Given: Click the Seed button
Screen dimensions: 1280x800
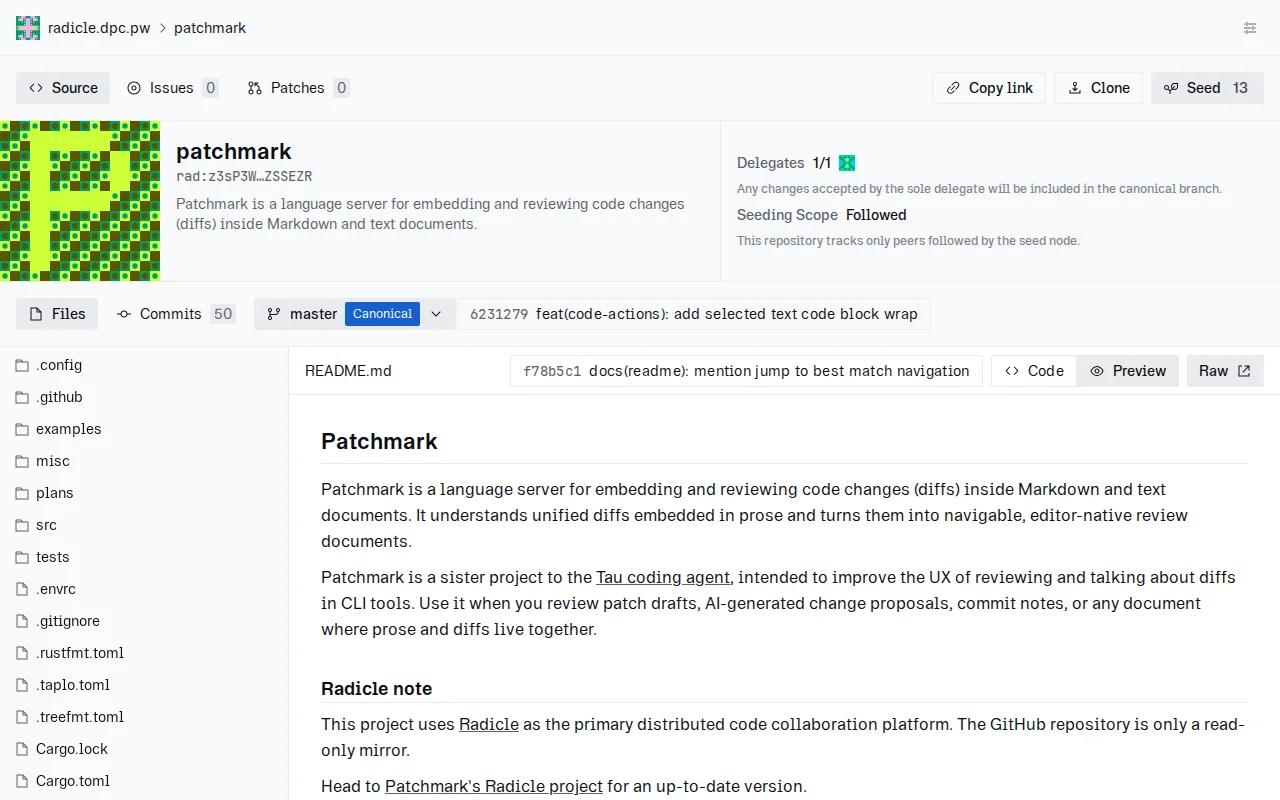Looking at the screenshot, I should point(1207,88).
